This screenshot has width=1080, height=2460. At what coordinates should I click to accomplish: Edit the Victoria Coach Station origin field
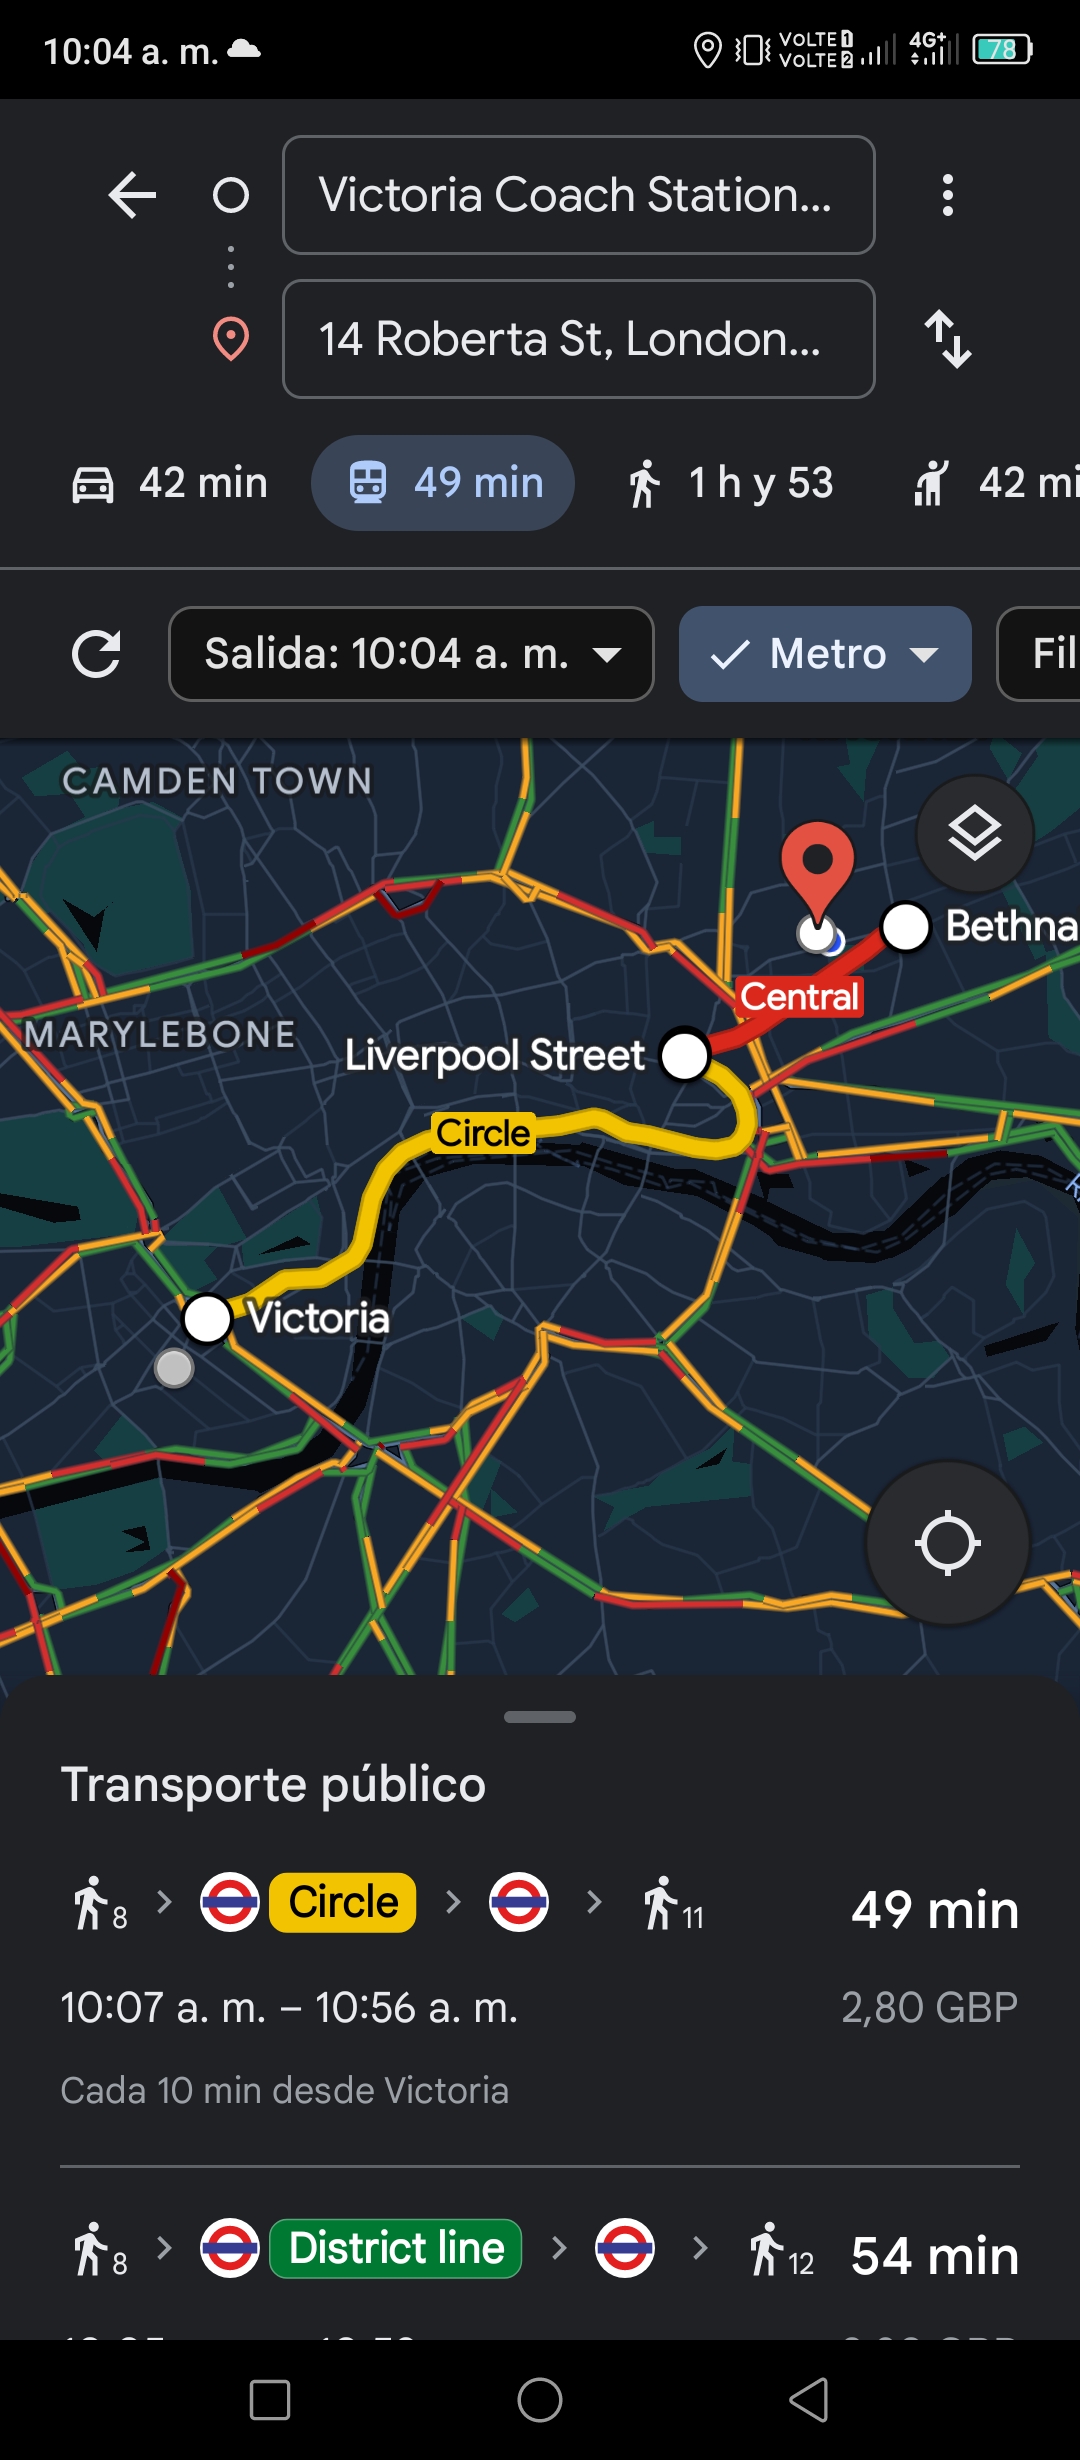pos(579,195)
